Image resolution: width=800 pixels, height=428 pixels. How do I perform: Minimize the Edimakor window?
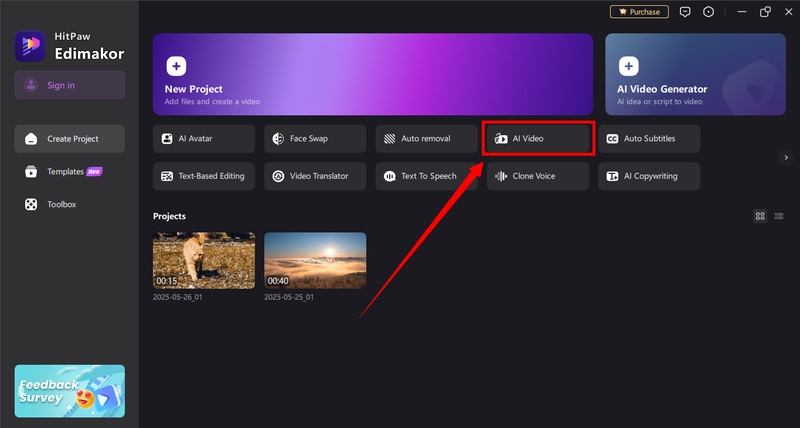click(742, 12)
